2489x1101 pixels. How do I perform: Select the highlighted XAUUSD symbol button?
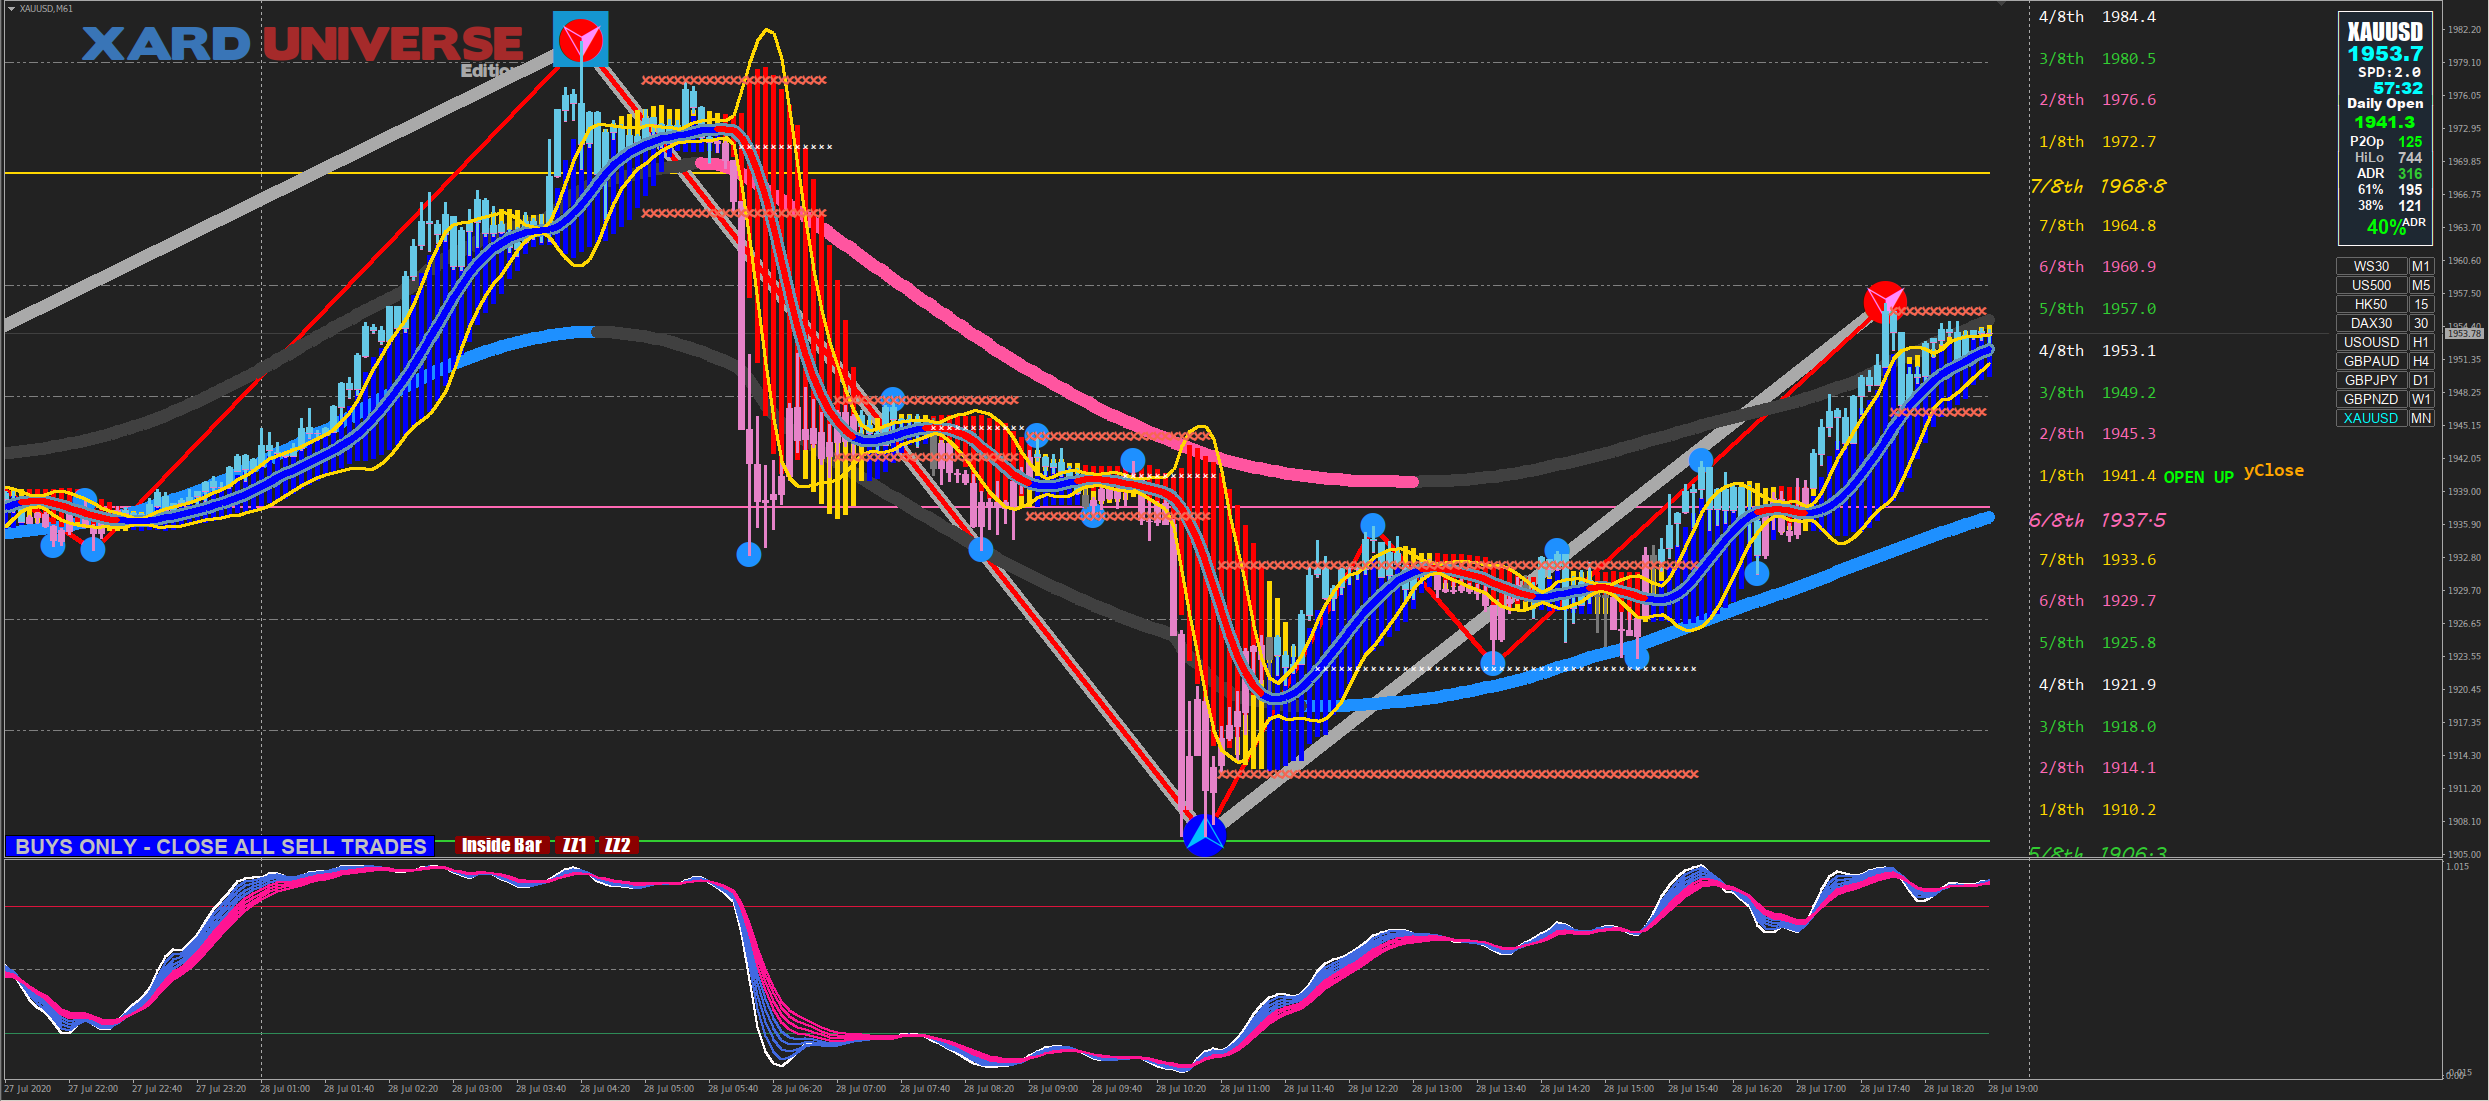[x=2370, y=418]
